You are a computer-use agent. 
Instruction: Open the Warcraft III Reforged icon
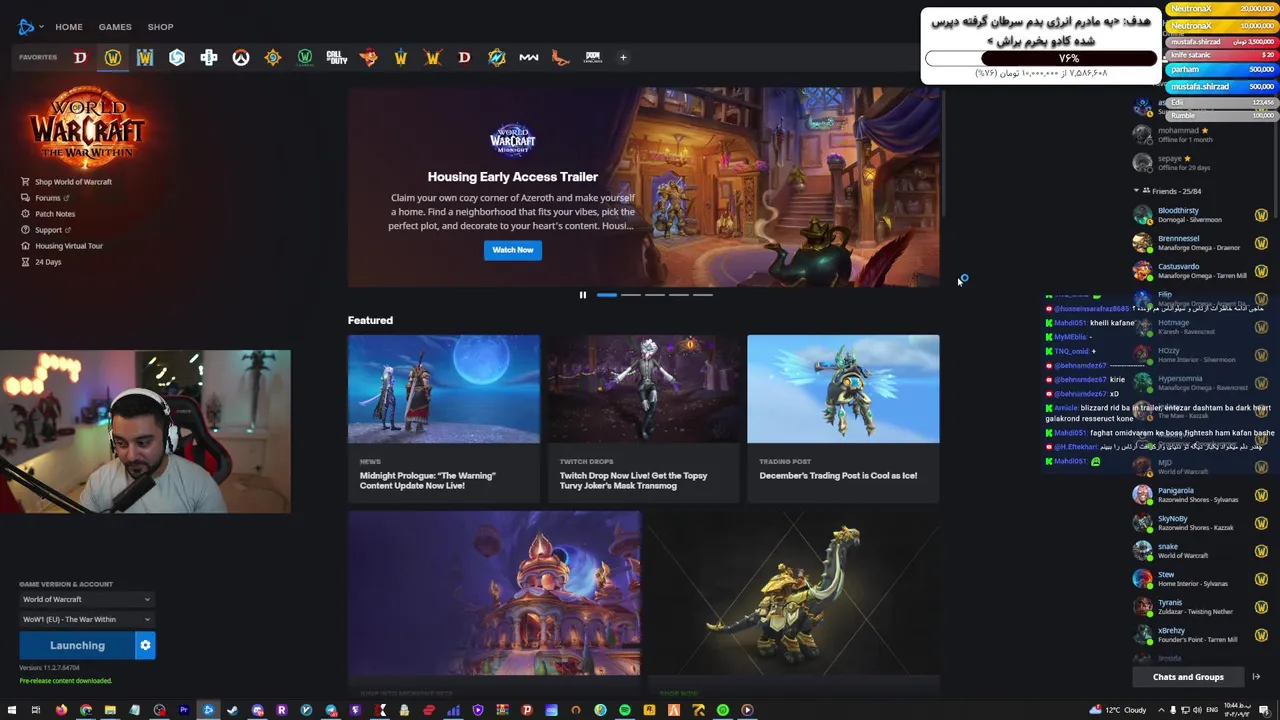point(145,58)
